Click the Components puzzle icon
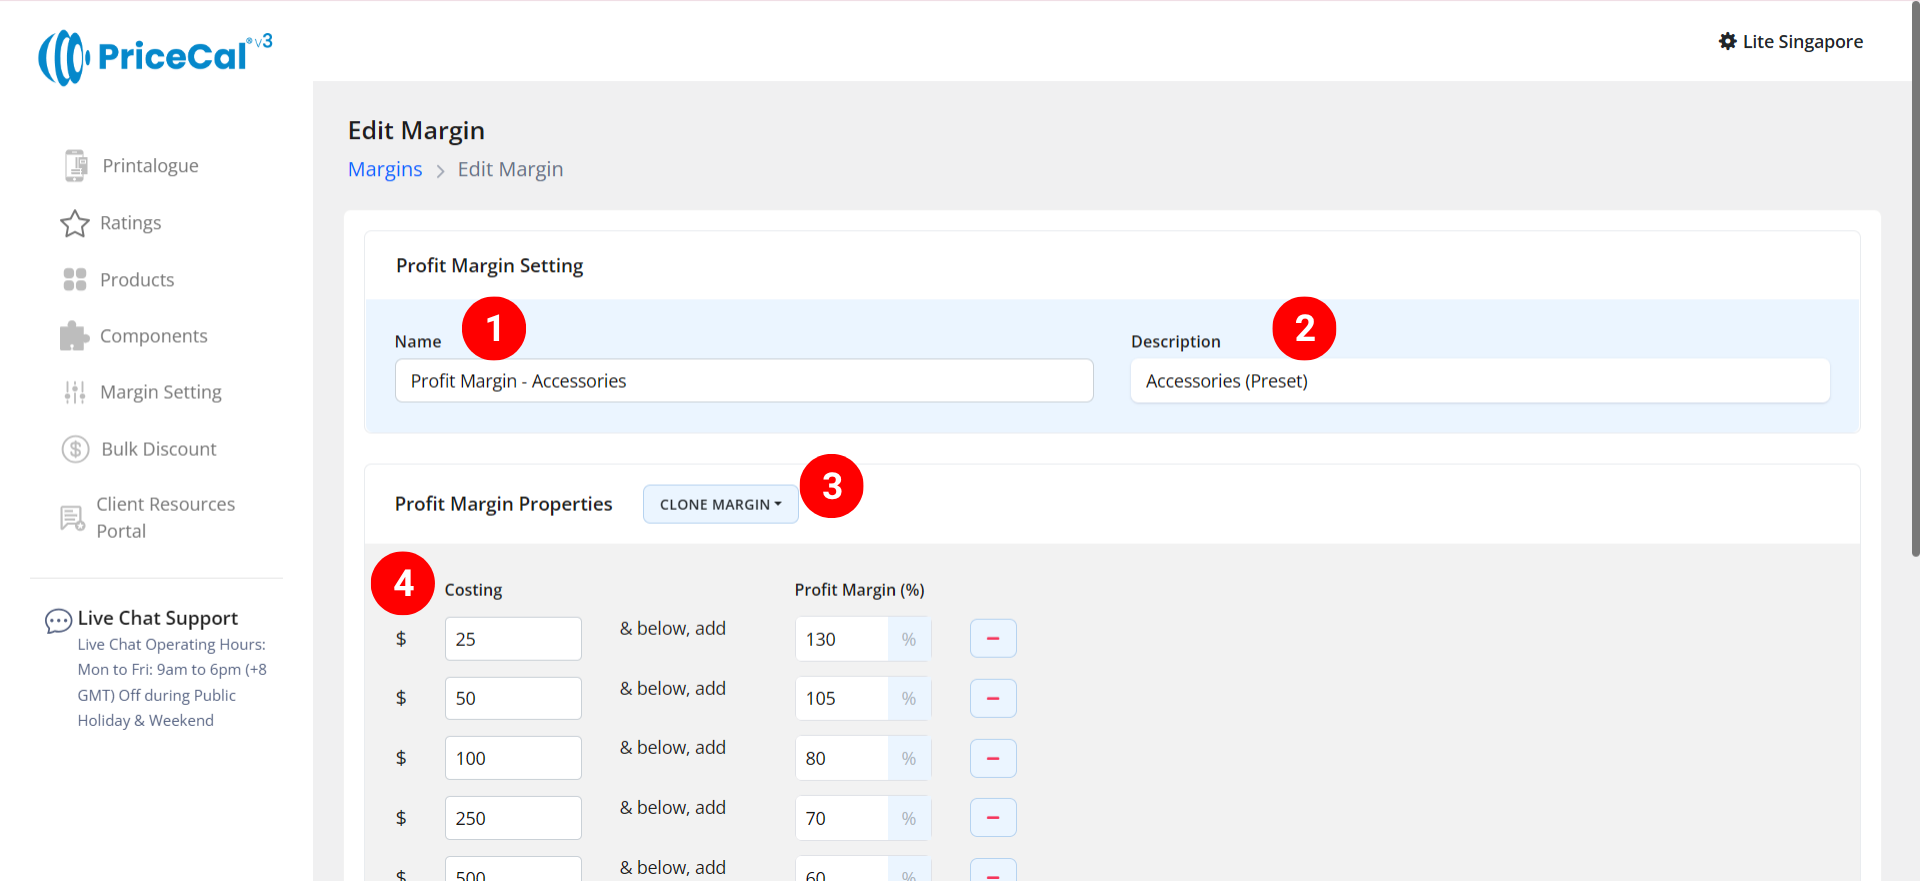Viewport: 1920px width, 881px height. (x=75, y=336)
